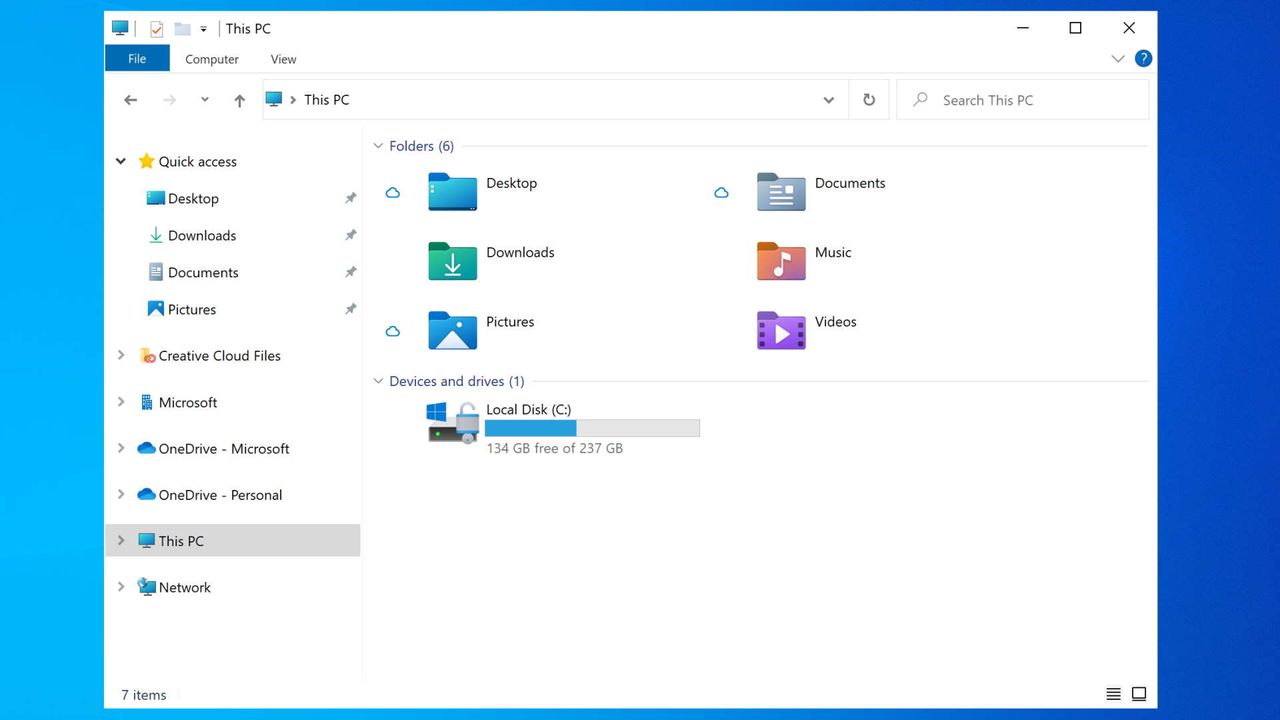Image resolution: width=1280 pixels, height=720 pixels.
Task: Collapse the Quick access tree node
Action: point(121,161)
